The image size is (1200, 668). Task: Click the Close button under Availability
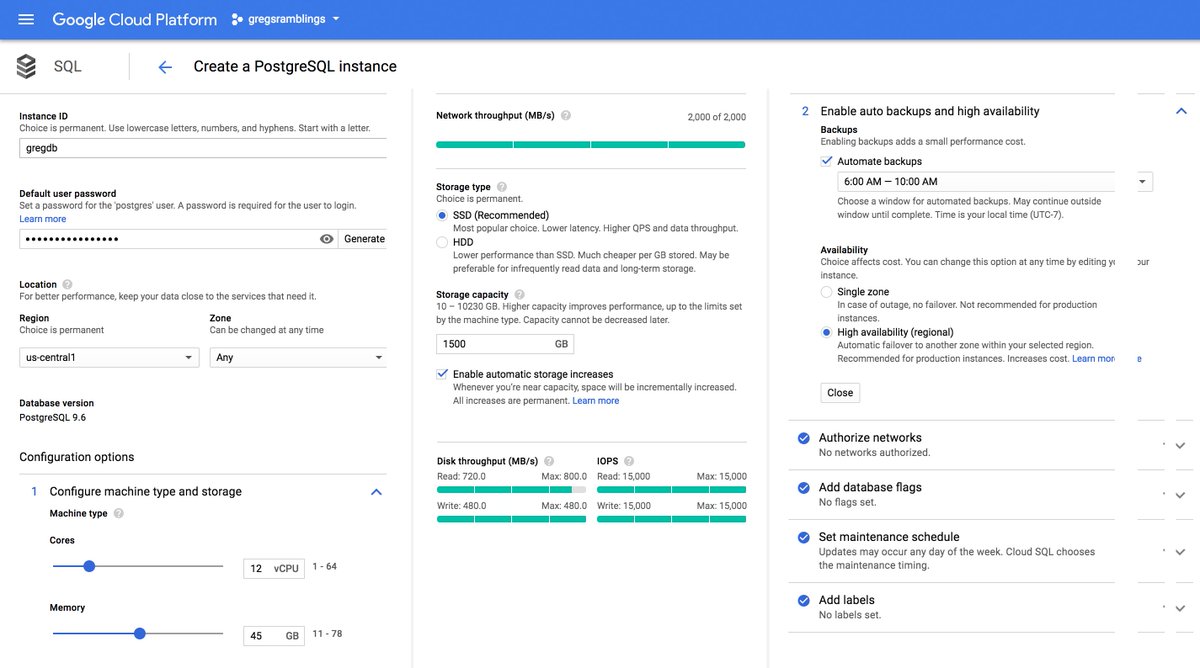tap(840, 393)
